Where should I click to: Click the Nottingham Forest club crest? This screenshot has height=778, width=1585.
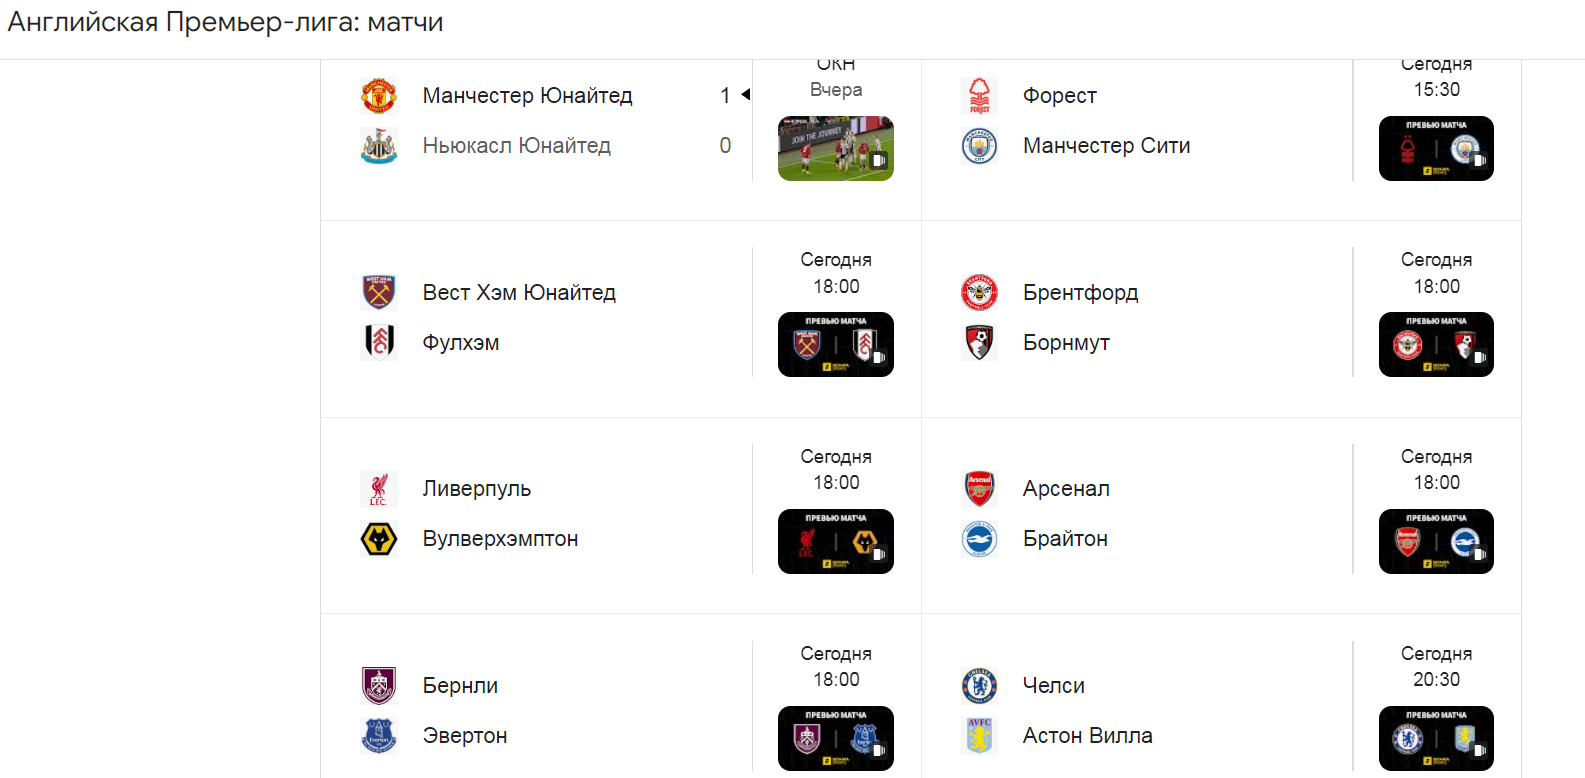pyautogui.click(x=979, y=96)
